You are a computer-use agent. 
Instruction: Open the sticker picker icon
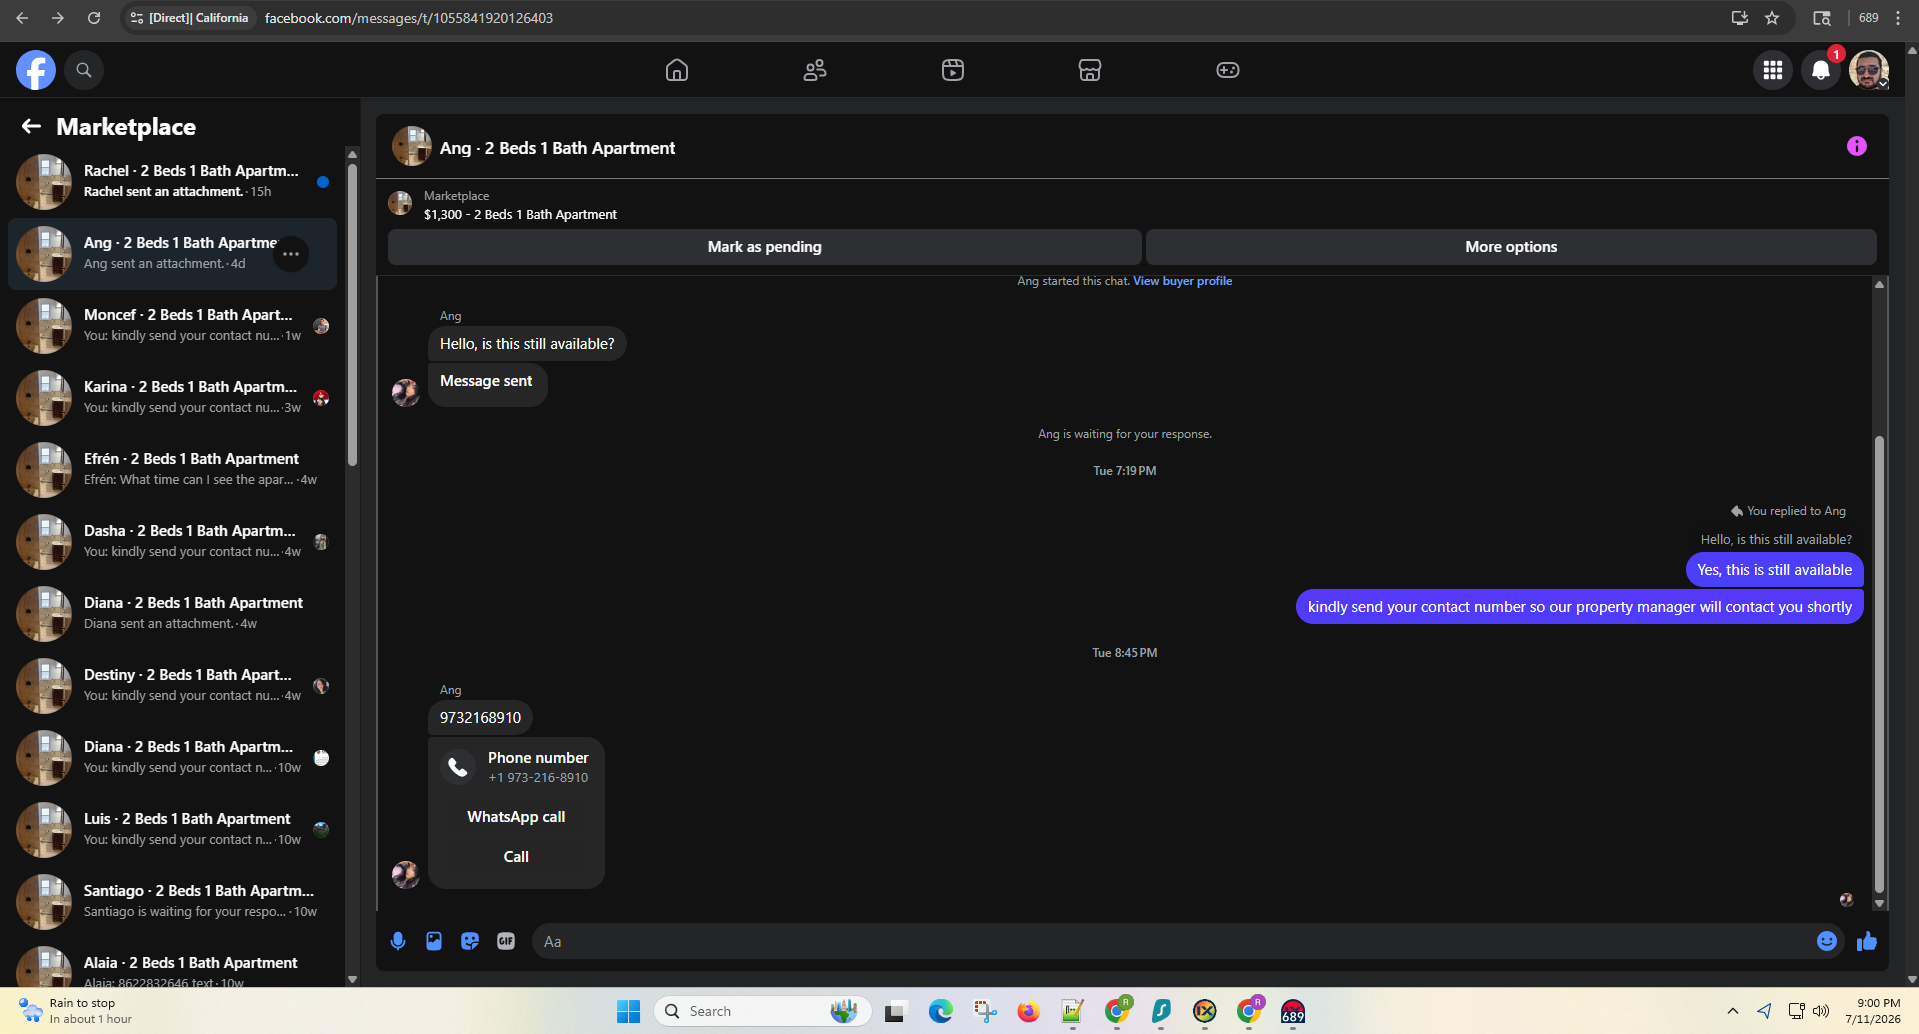click(470, 941)
